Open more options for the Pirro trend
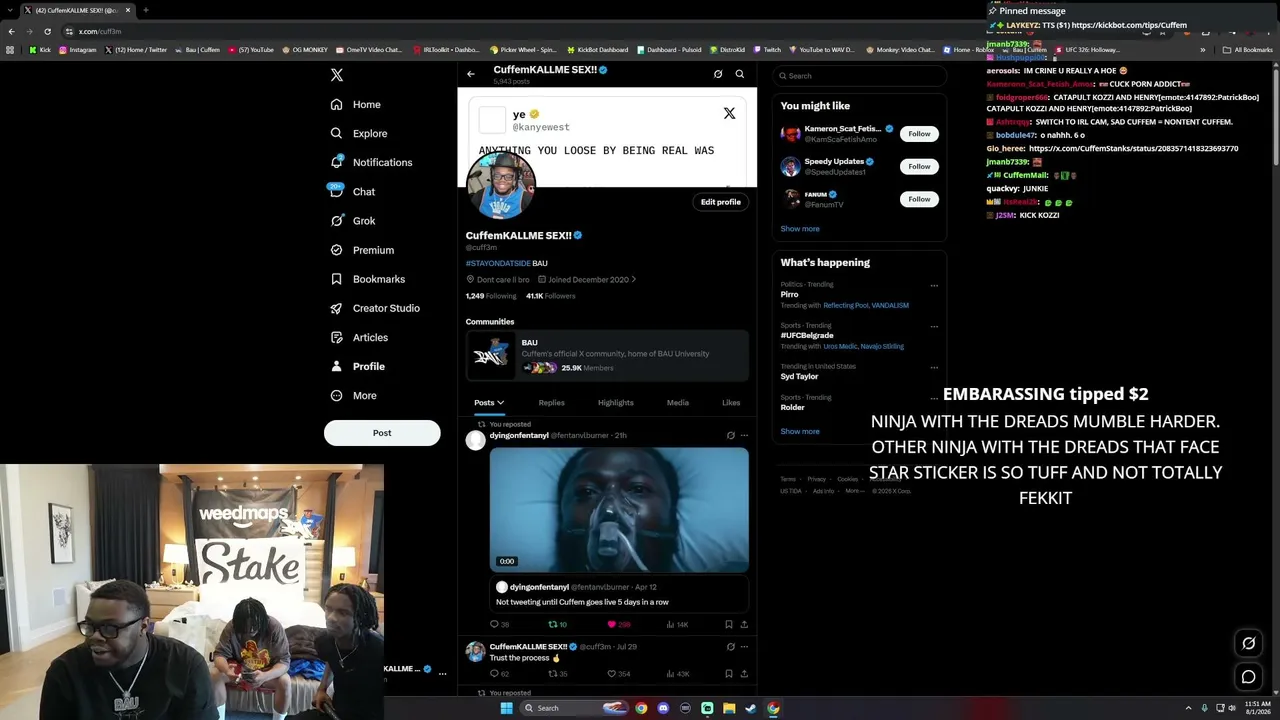 coord(934,286)
